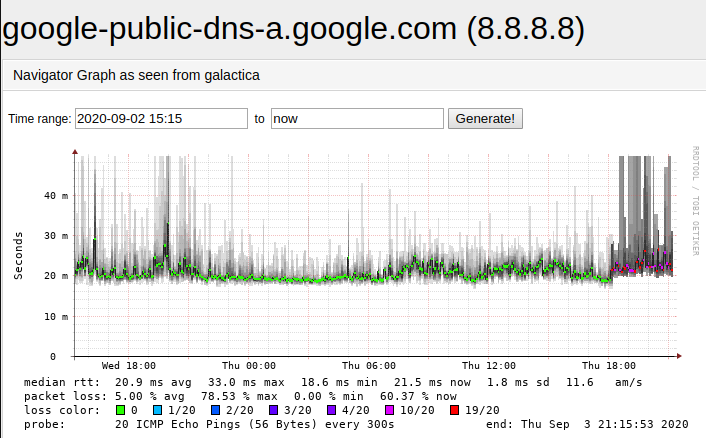Click the green 0 loss color swatch
The image size is (706, 438).
[x=120, y=411]
